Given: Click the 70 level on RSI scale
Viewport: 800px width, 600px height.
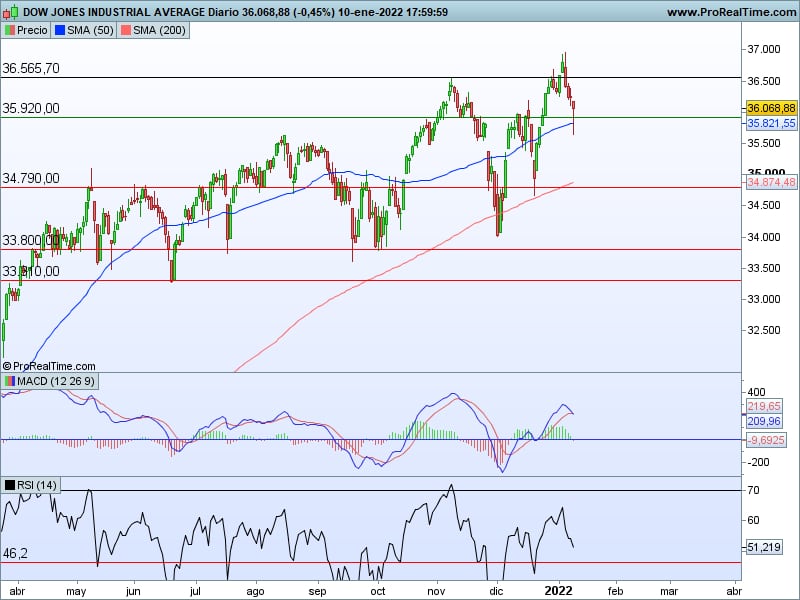Looking at the screenshot, I should click(753, 490).
